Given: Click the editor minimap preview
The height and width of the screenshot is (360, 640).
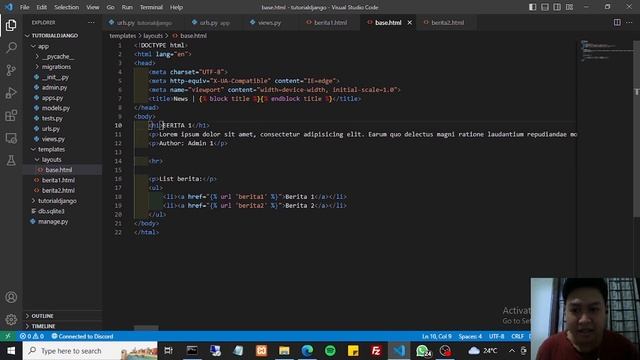Looking at the screenshot, I should pos(606,51).
